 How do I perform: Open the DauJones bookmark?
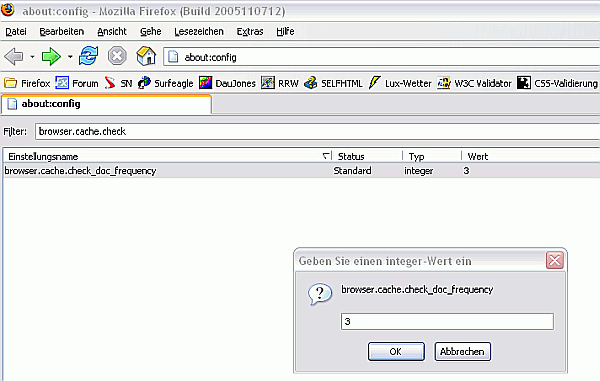pyautogui.click(x=227, y=83)
